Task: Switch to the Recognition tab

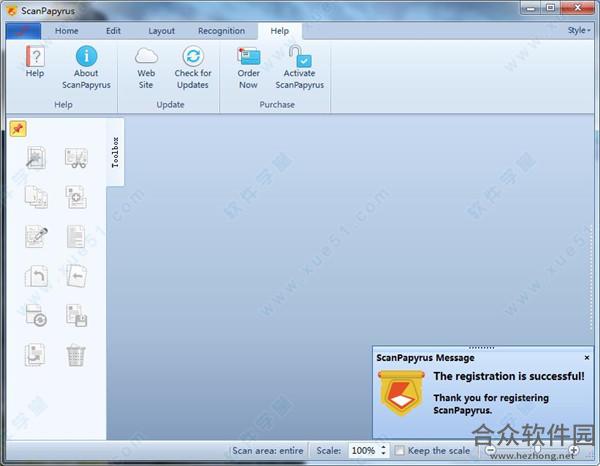Action: click(221, 31)
